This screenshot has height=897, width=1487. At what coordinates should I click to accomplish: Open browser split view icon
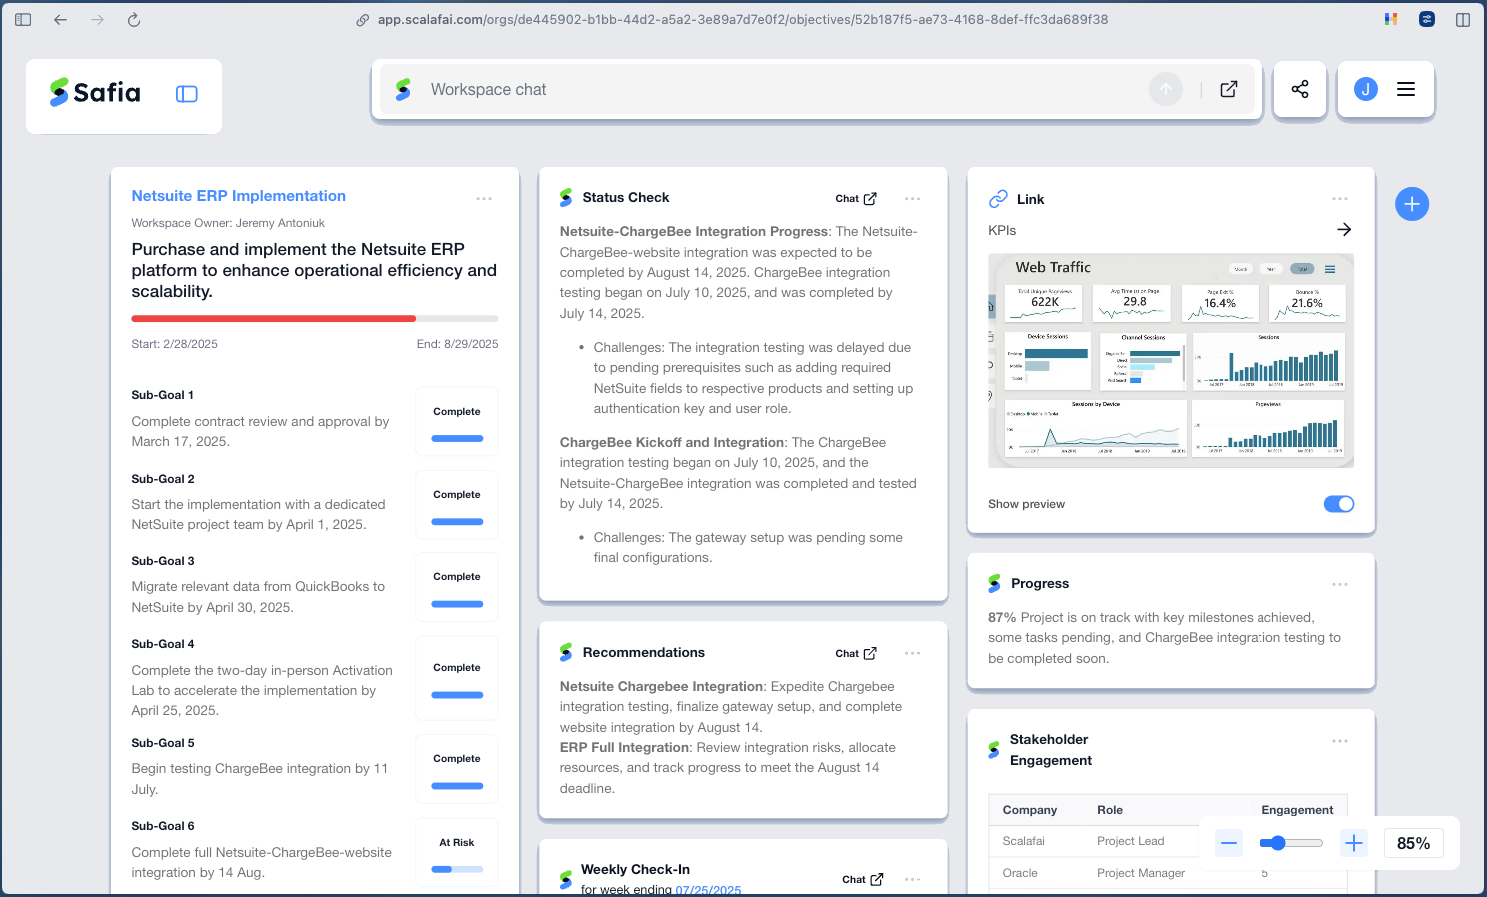click(1463, 19)
